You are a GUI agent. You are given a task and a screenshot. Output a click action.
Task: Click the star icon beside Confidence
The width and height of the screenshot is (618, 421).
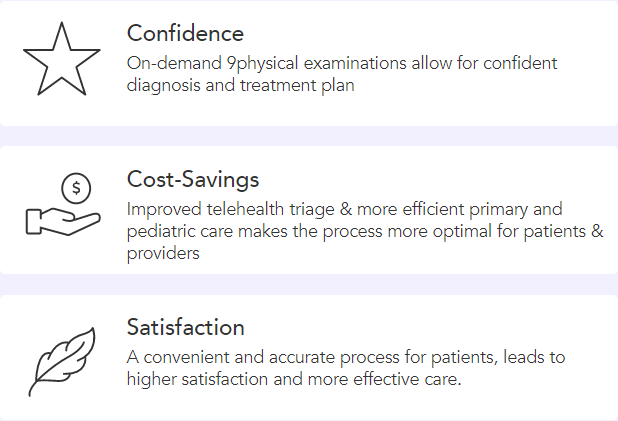pos(62,59)
